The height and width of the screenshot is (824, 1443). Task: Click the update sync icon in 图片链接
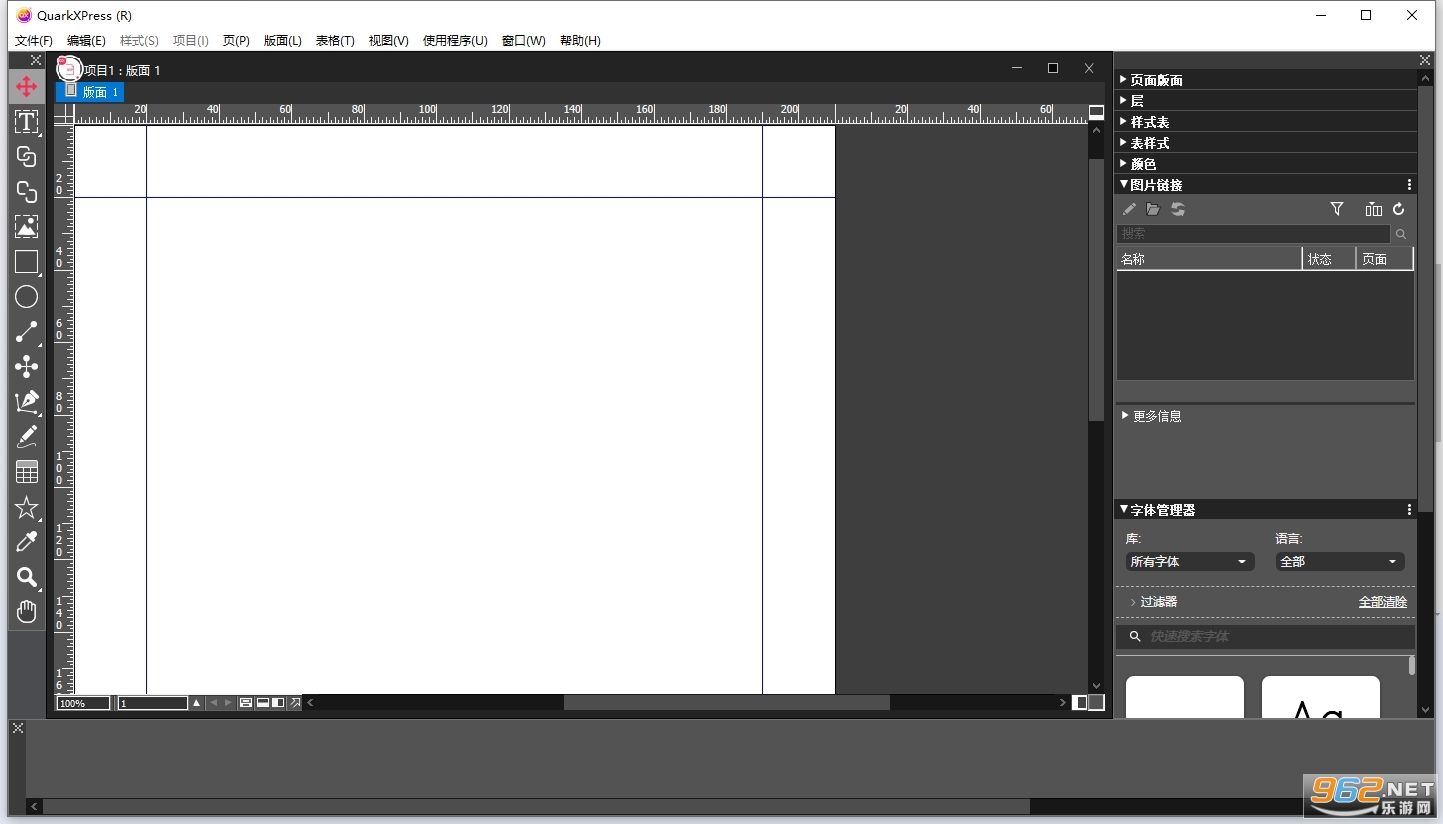tap(1178, 209)
